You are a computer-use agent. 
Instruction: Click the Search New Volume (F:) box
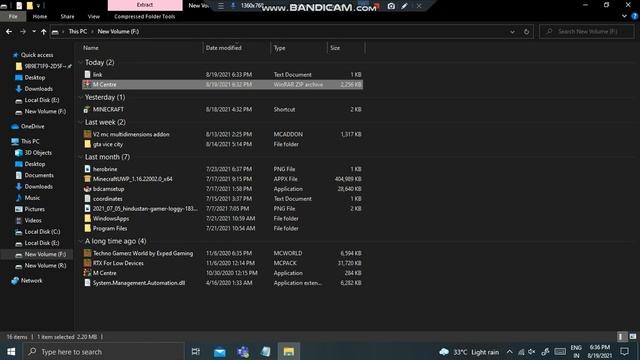587,31
